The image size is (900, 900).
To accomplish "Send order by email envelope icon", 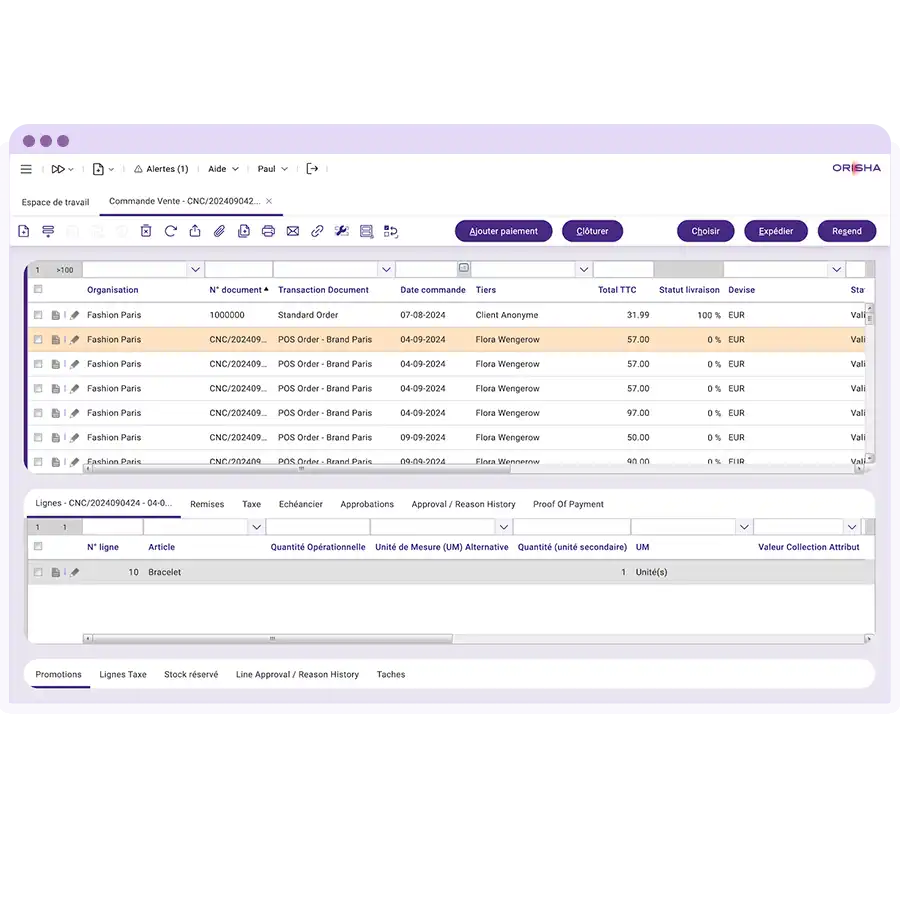I will 293,231.
